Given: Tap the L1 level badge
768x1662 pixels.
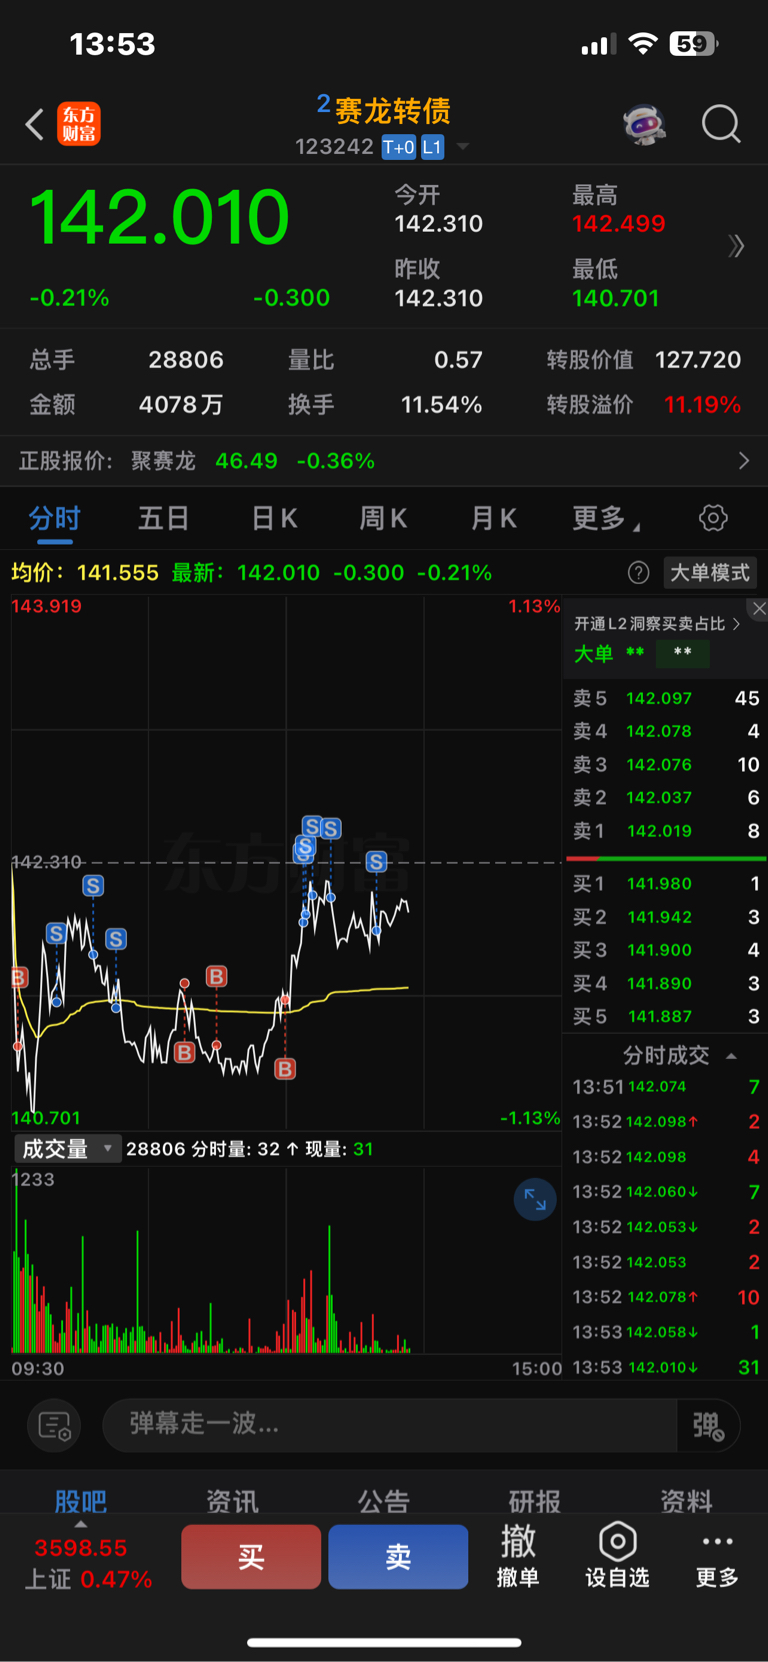Looking at the screenshot, I should [432, 147].
